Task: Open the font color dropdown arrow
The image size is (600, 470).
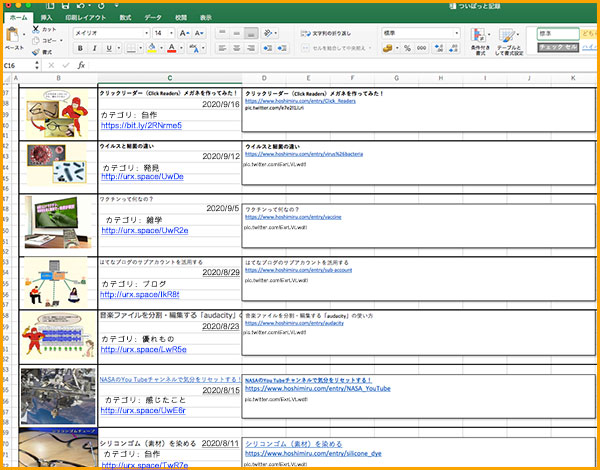Action: click(181, 48)
